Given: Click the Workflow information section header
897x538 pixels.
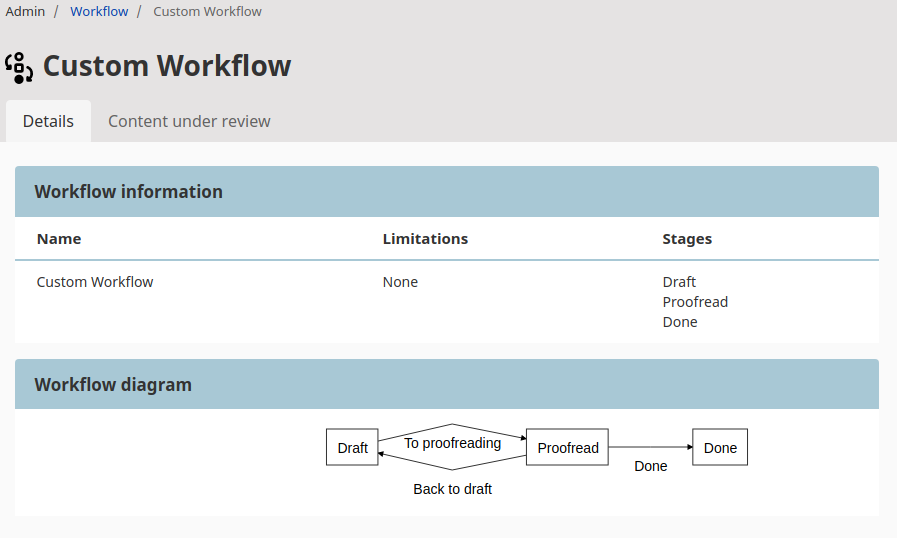Looking at the screenshot, I should pyautogui.click(x=447, y=192).
